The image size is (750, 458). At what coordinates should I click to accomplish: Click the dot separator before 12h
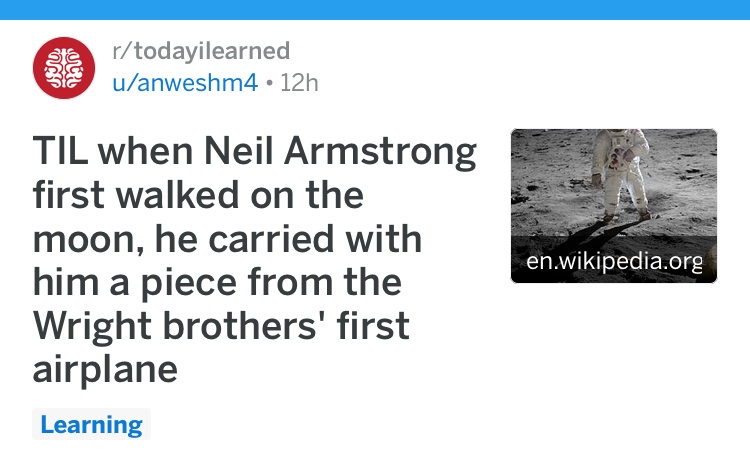(269, 83)
